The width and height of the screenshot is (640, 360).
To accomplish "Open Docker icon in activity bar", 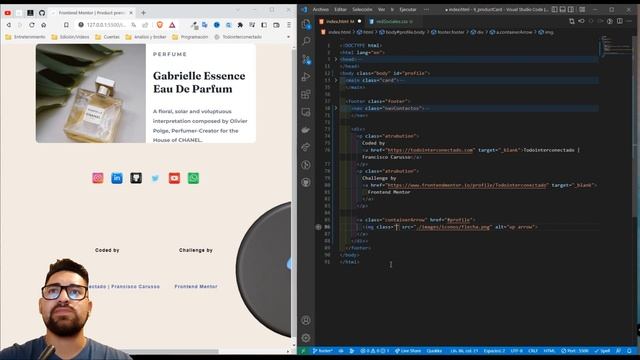I will coord(306,130).
